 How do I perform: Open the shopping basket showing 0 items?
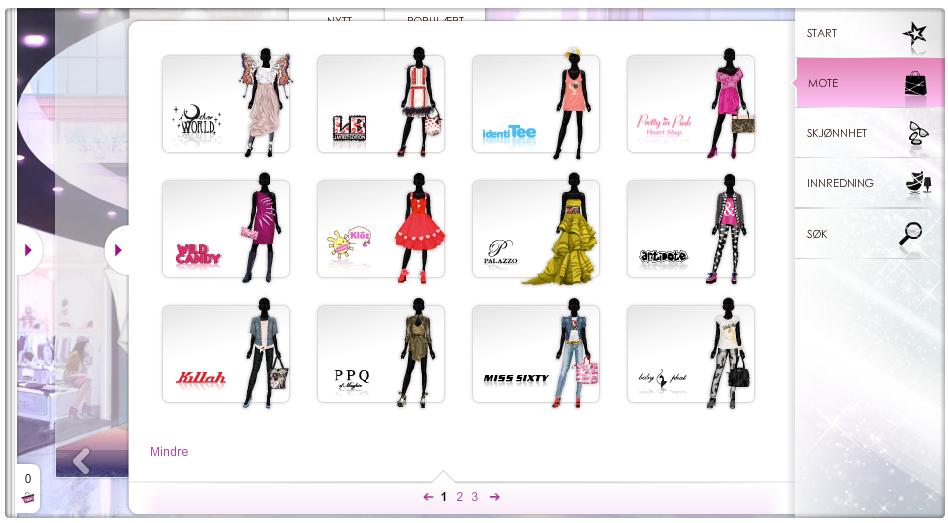28,489
